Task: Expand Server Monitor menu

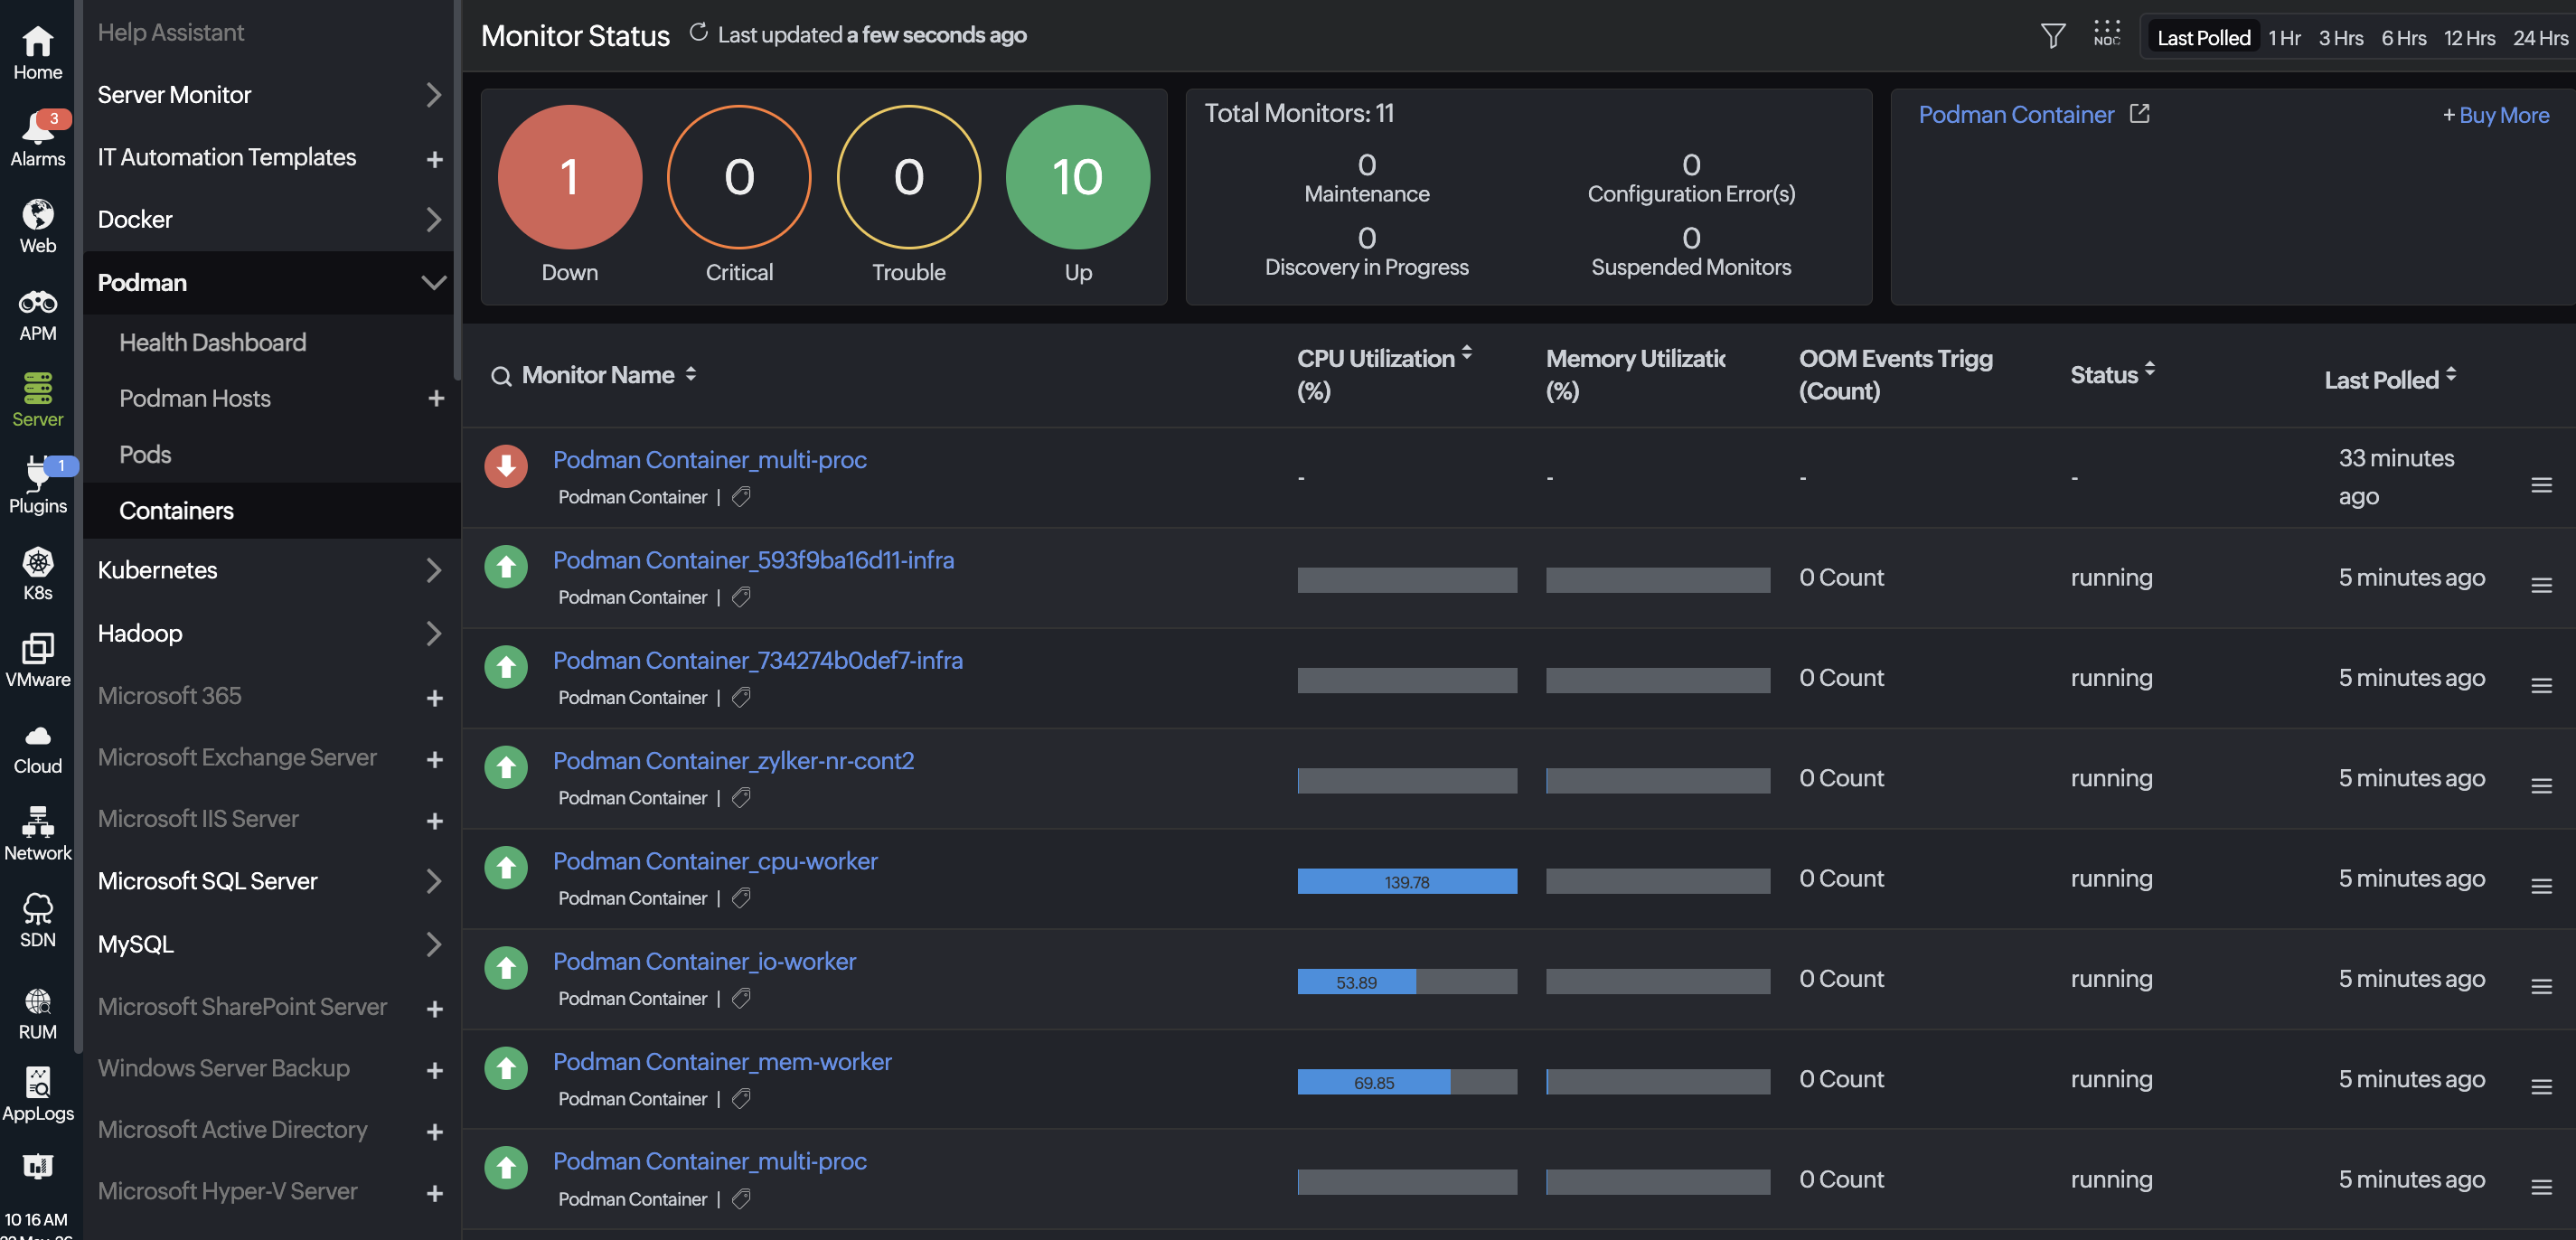Action: point(432,95)
